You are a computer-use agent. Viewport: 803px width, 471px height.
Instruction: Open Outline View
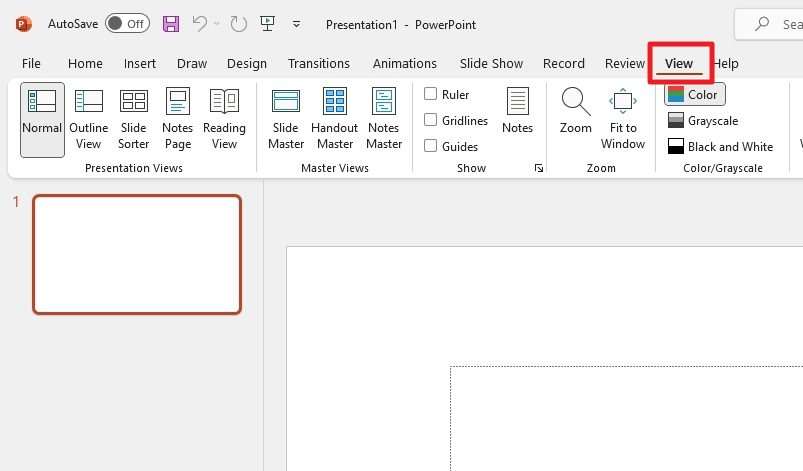[x=89, y=120]
